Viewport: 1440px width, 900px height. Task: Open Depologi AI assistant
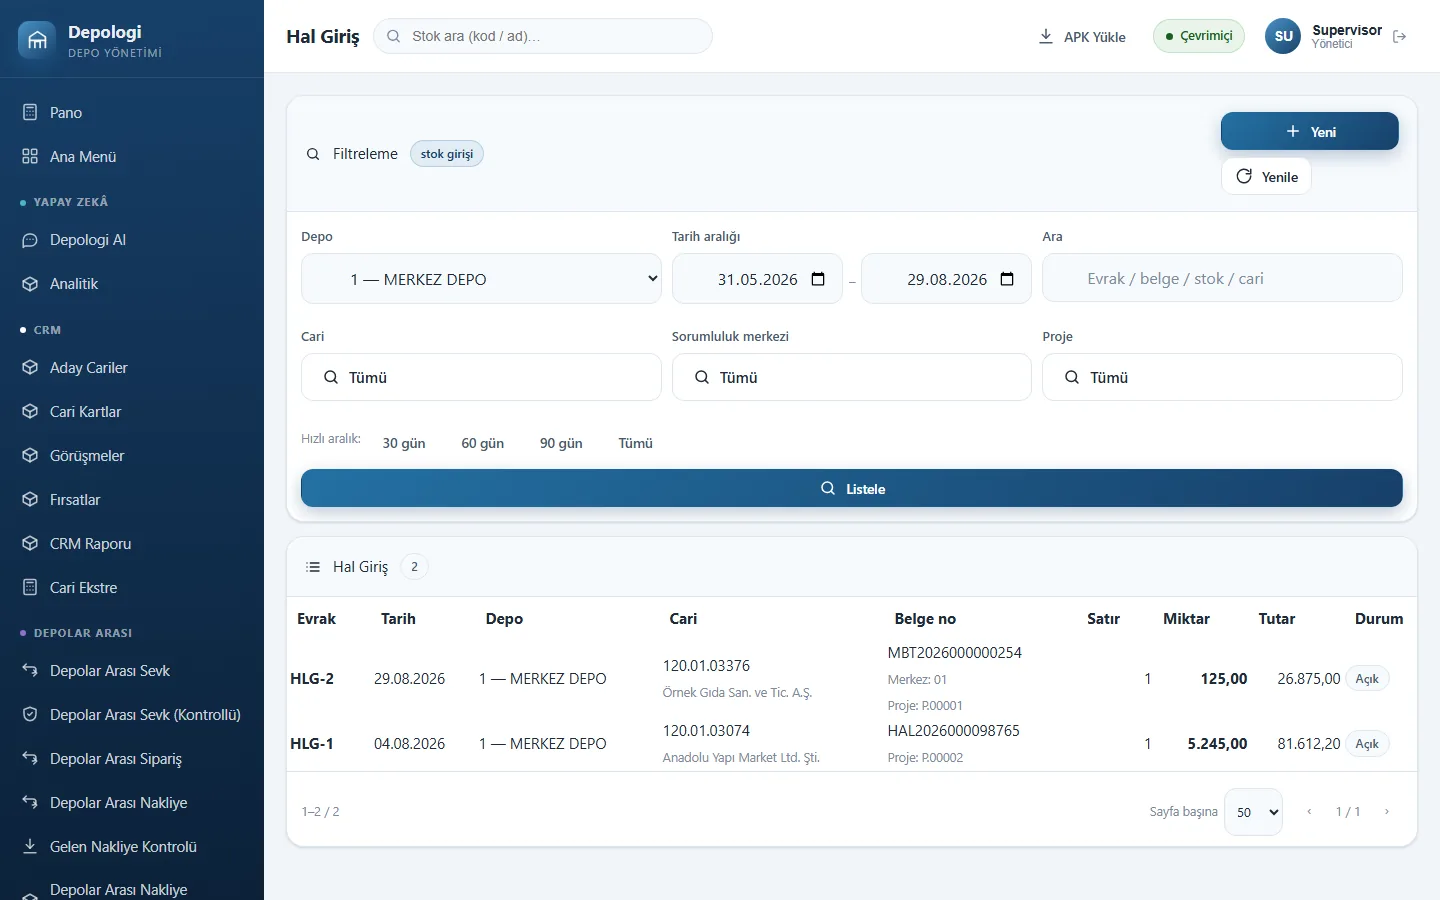point(132,240)
